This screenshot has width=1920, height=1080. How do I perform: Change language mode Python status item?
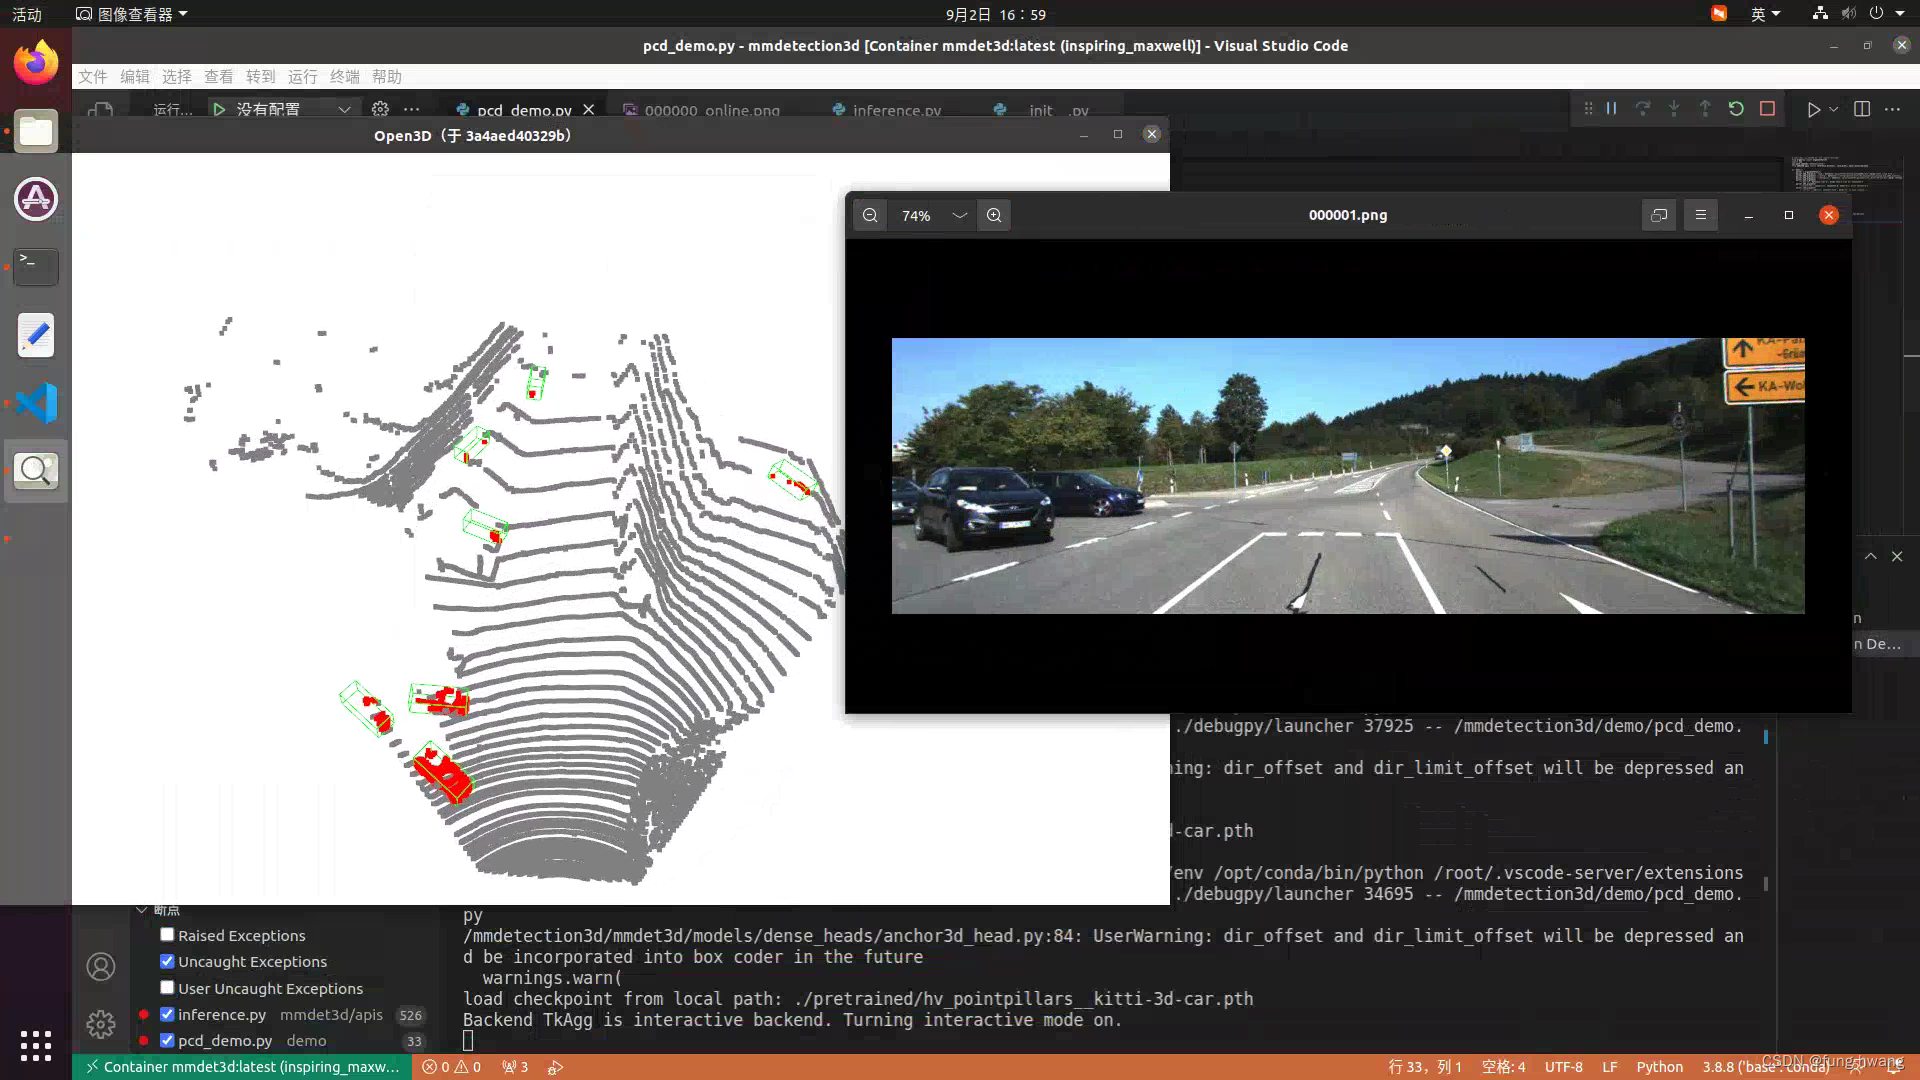(1660, 1067)
